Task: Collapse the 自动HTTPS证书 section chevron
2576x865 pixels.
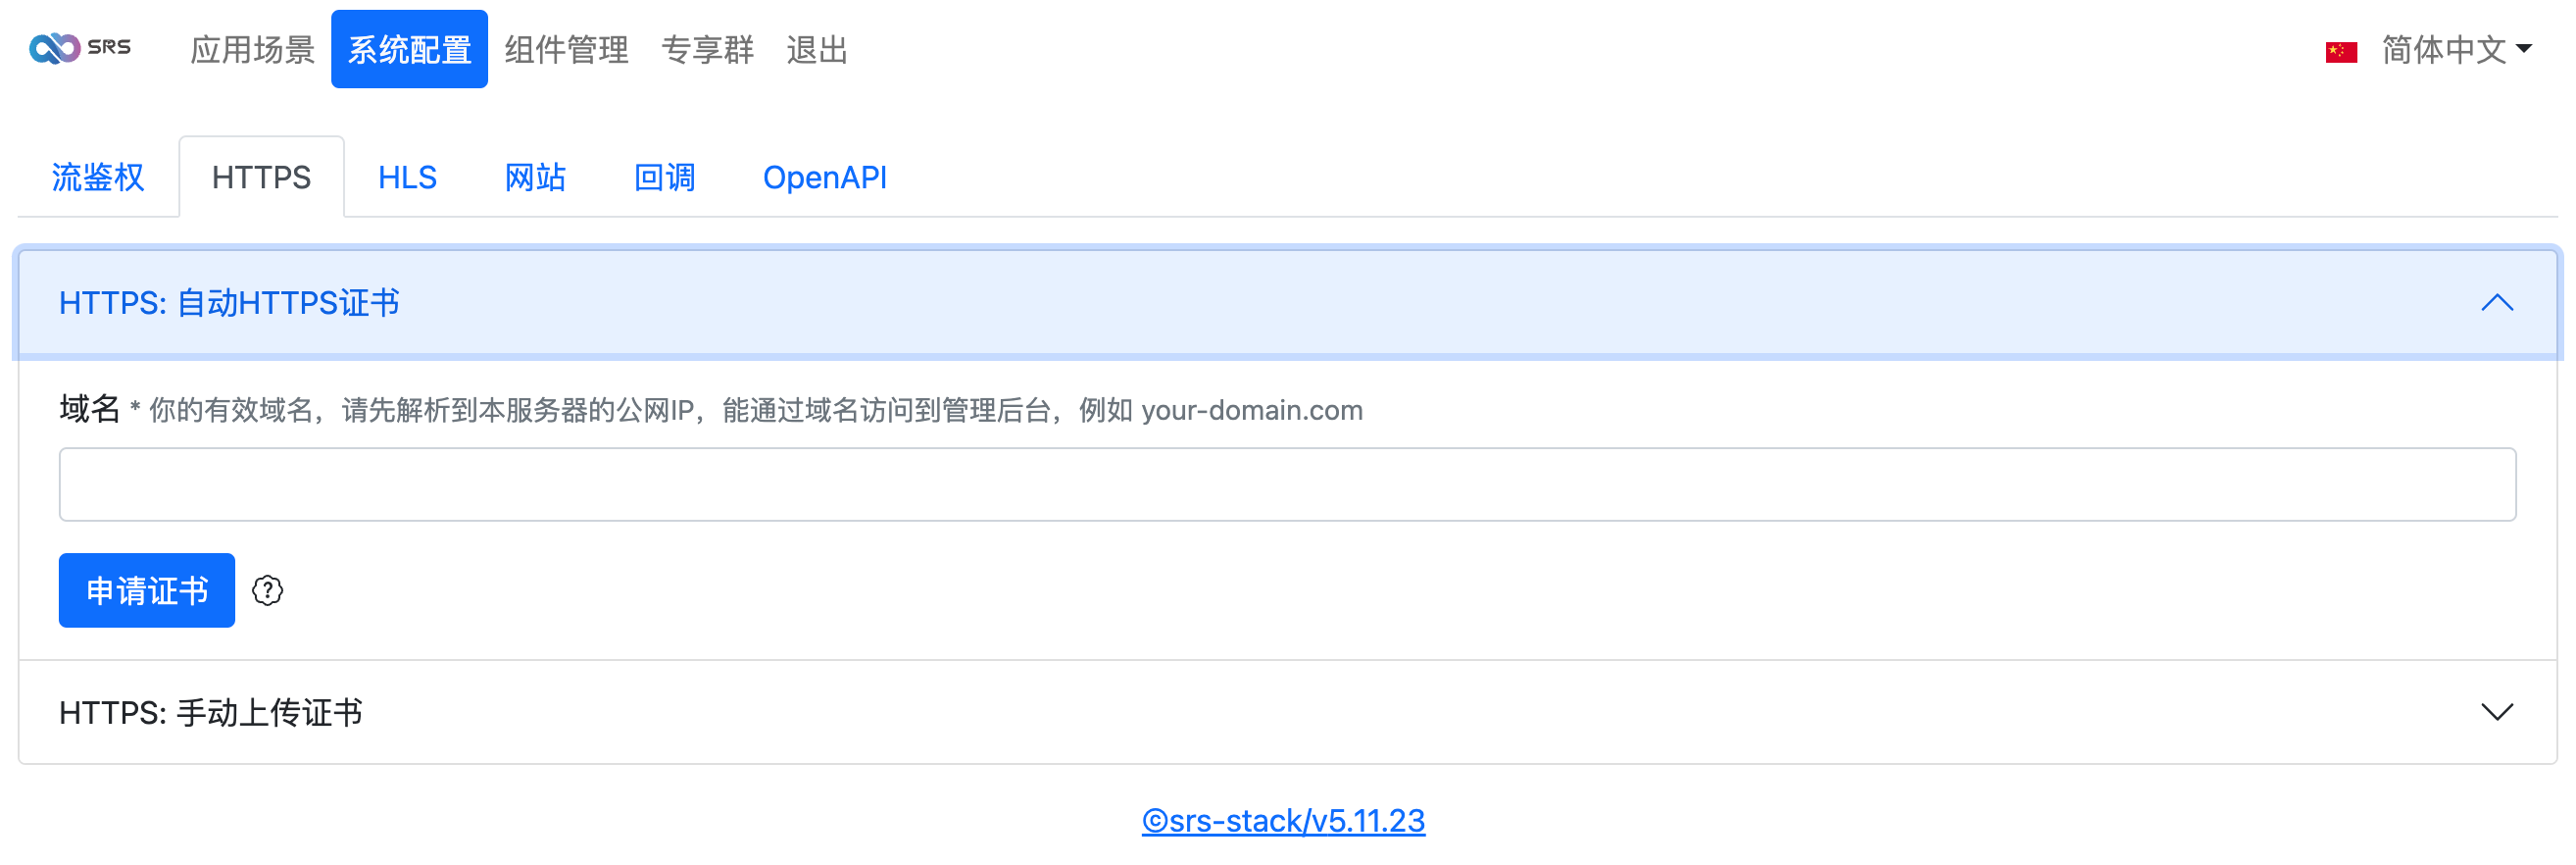Action: (x=2497, y=303)
